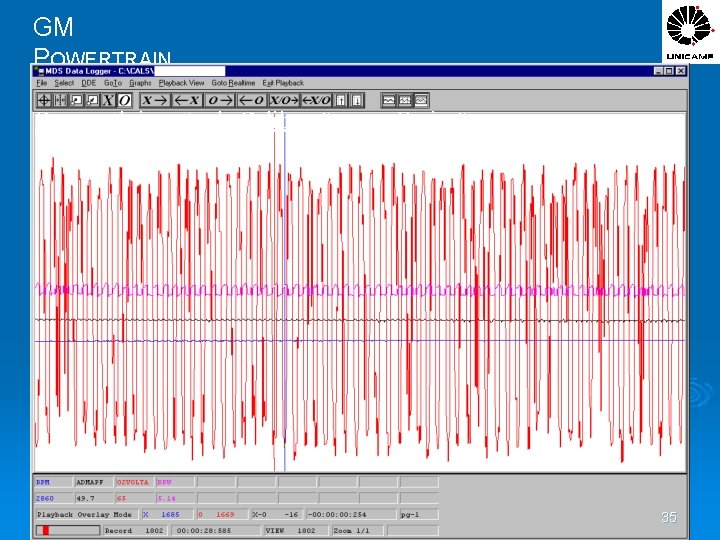Select the single-trace graph view icon
This screenshot has height=540, width=720.
tap(389, 100)
